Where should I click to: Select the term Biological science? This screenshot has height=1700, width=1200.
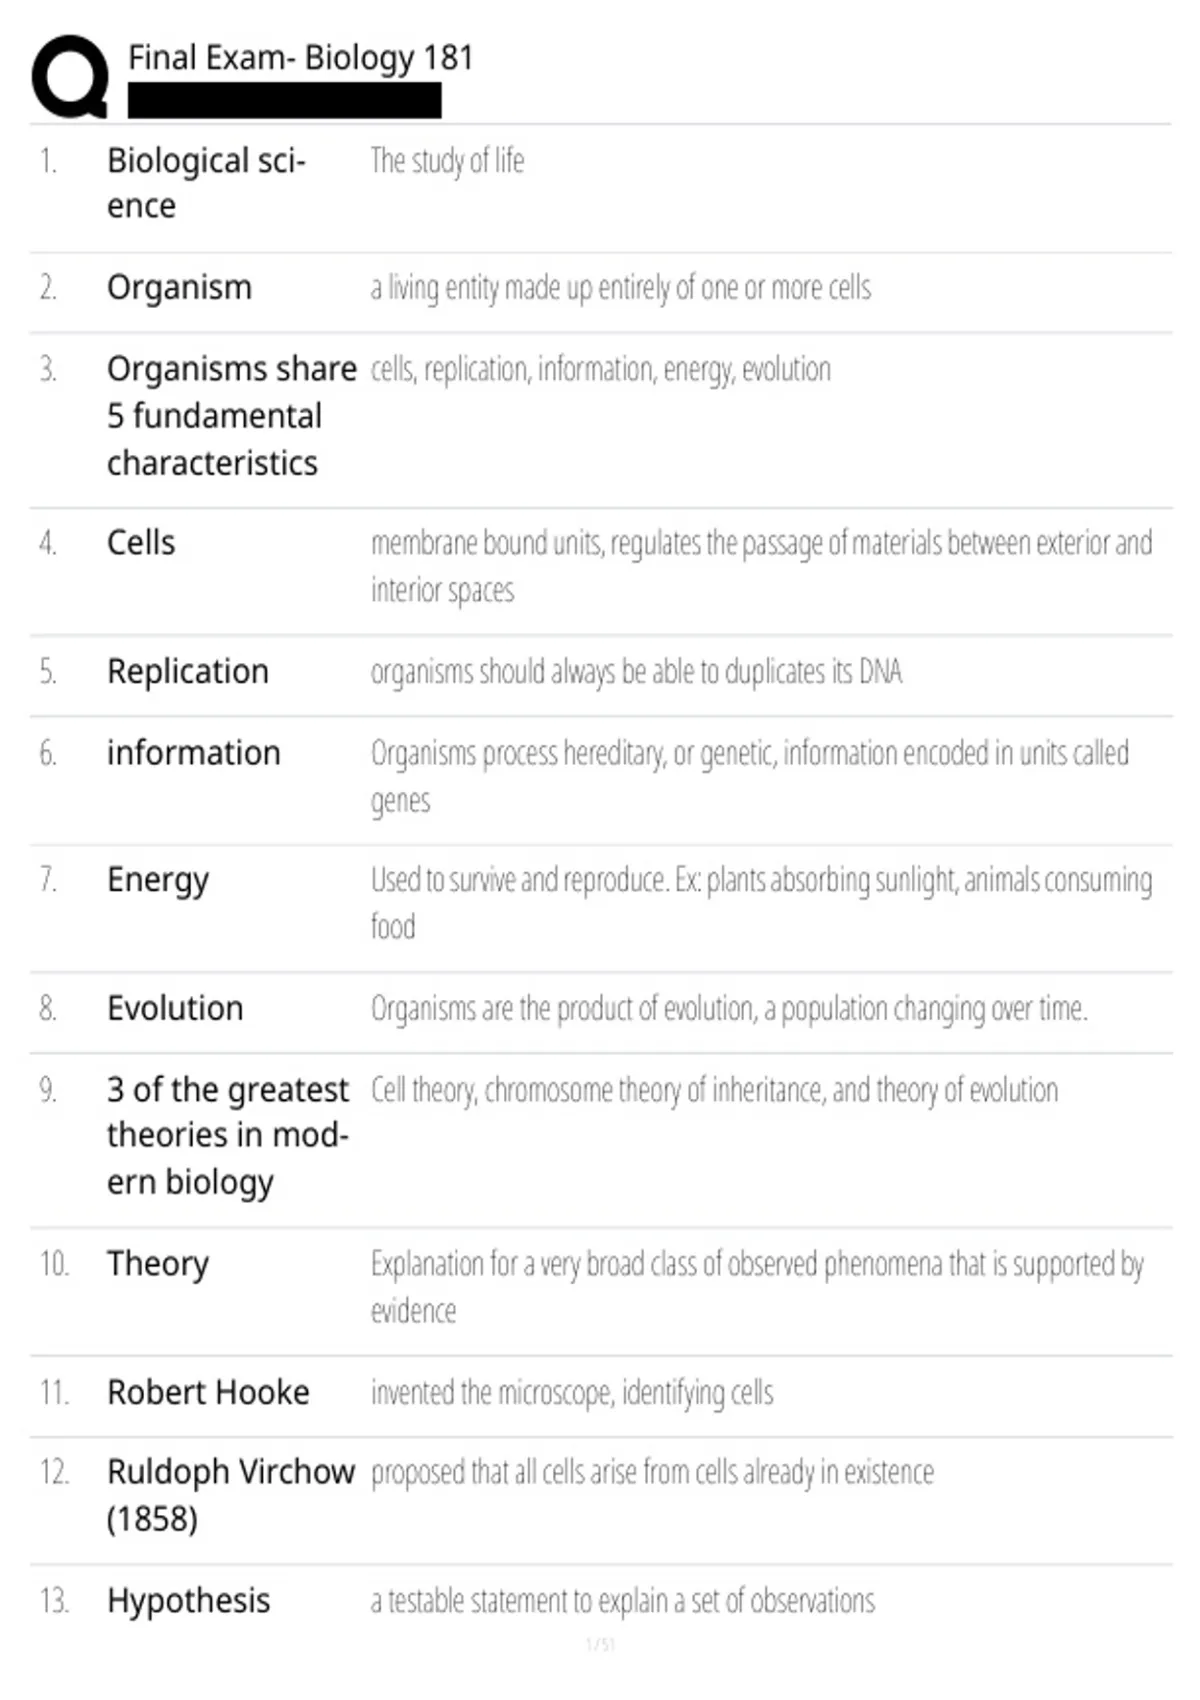pos(206,183)
